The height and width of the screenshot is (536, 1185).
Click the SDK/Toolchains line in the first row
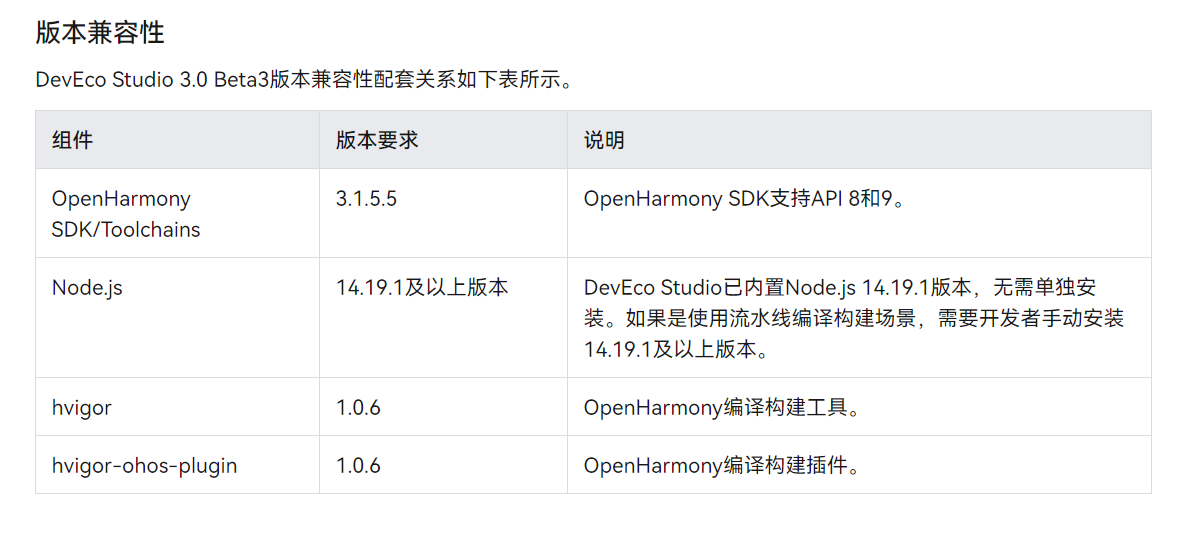click(126, 230)
